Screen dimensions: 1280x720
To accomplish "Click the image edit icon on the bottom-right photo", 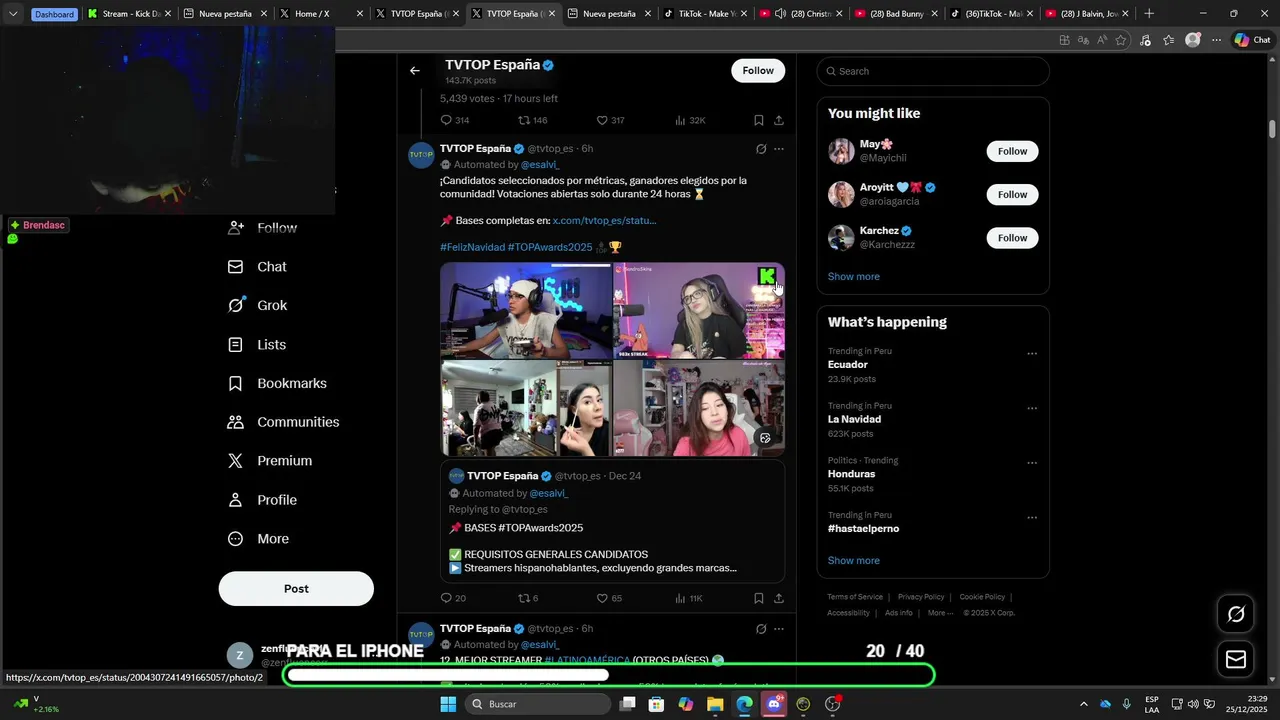I will click(765, 438).
